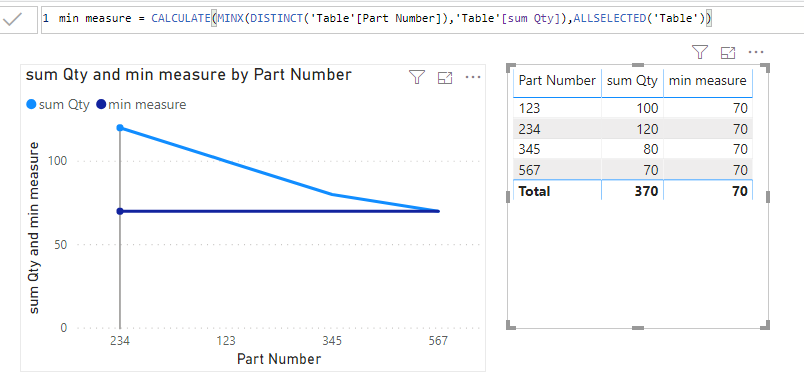Click sum Qty value 100
The height and width of the screenshot is (388, 804).
click(646, 109)
